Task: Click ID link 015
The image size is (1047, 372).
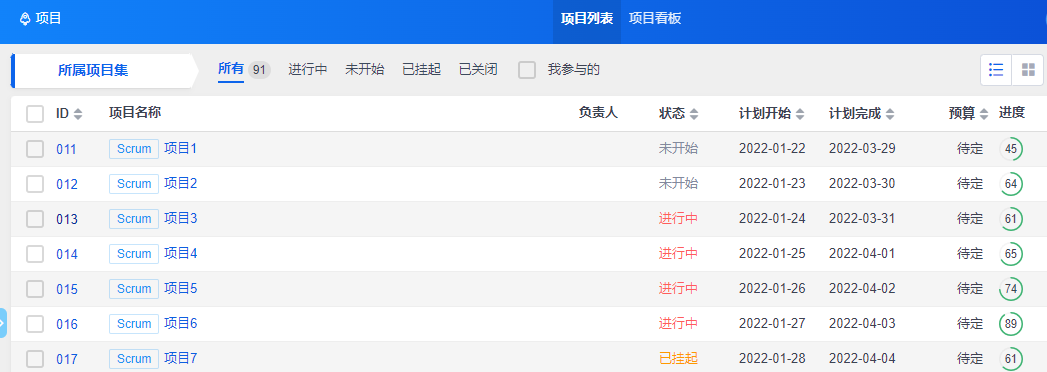Action: point(67,290)
